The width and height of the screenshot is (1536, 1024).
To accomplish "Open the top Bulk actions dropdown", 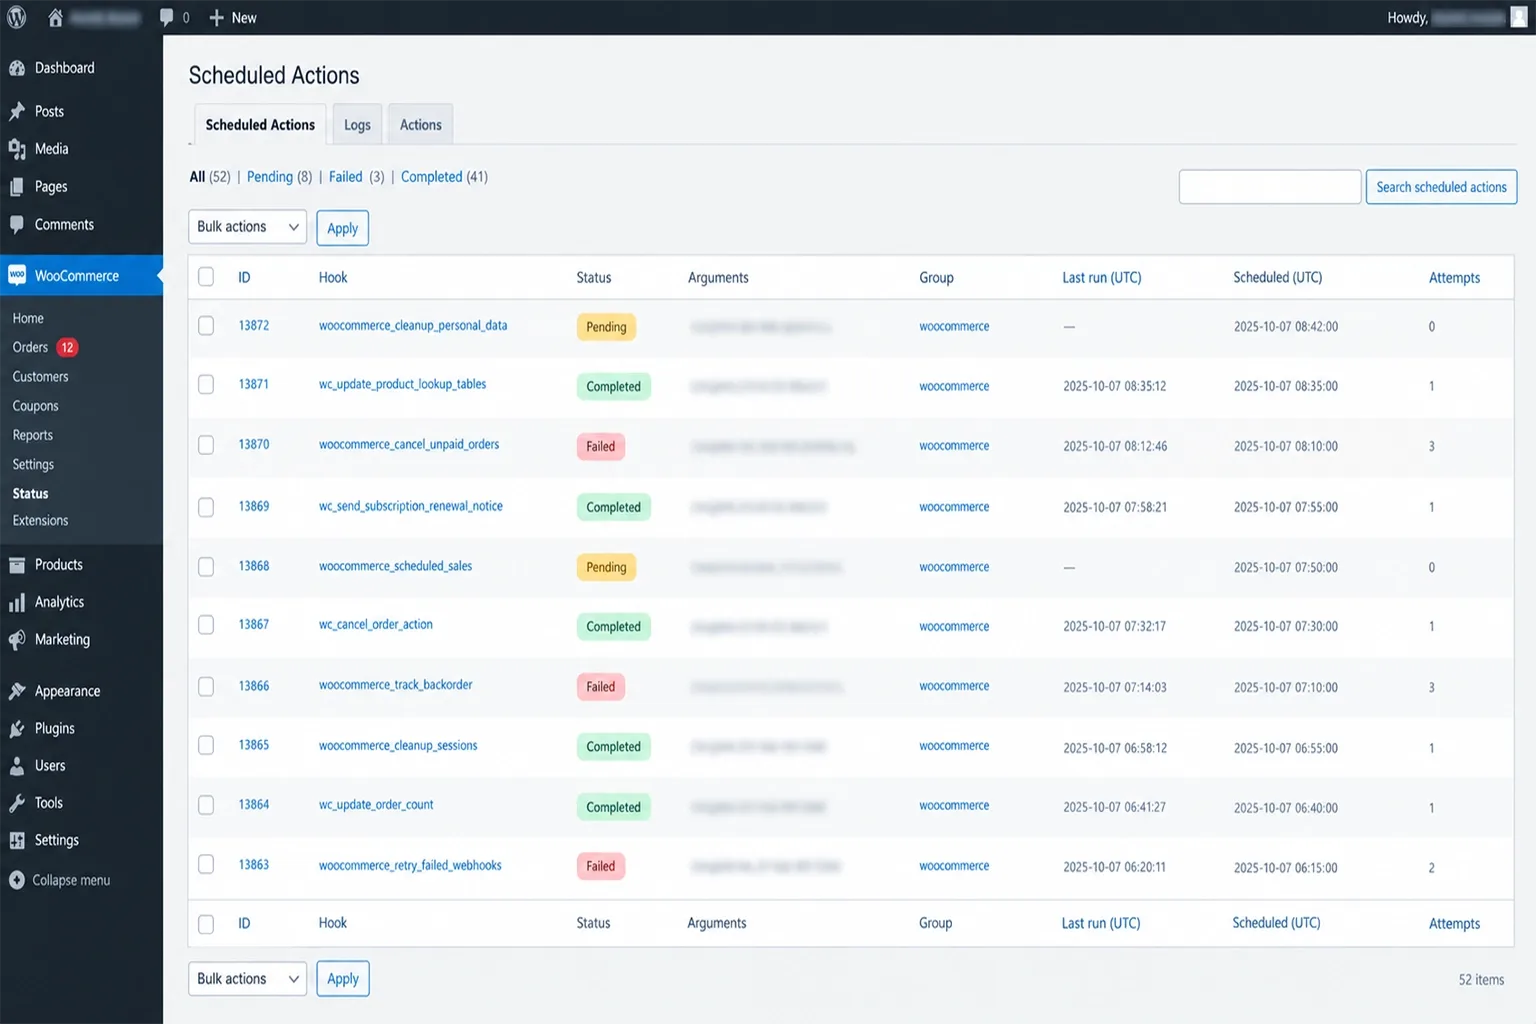I will pyautogui.click(x=247, y=227).
